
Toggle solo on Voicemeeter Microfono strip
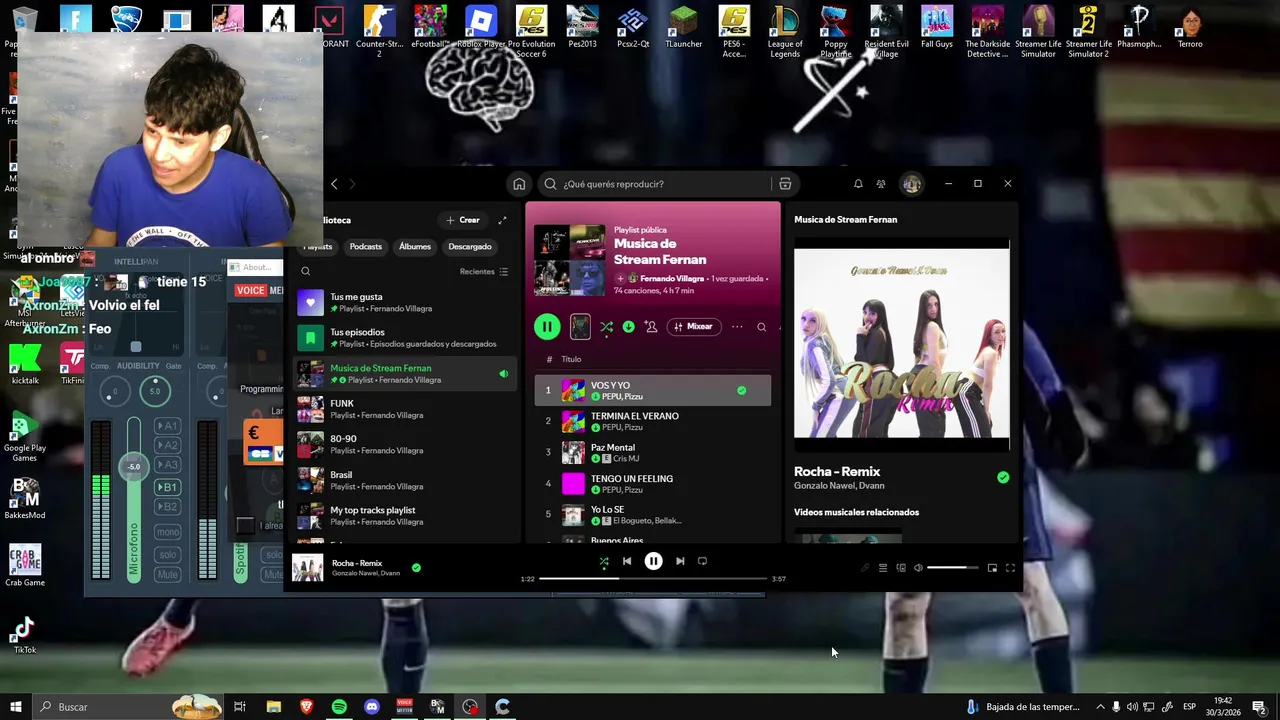coord(168,554)
